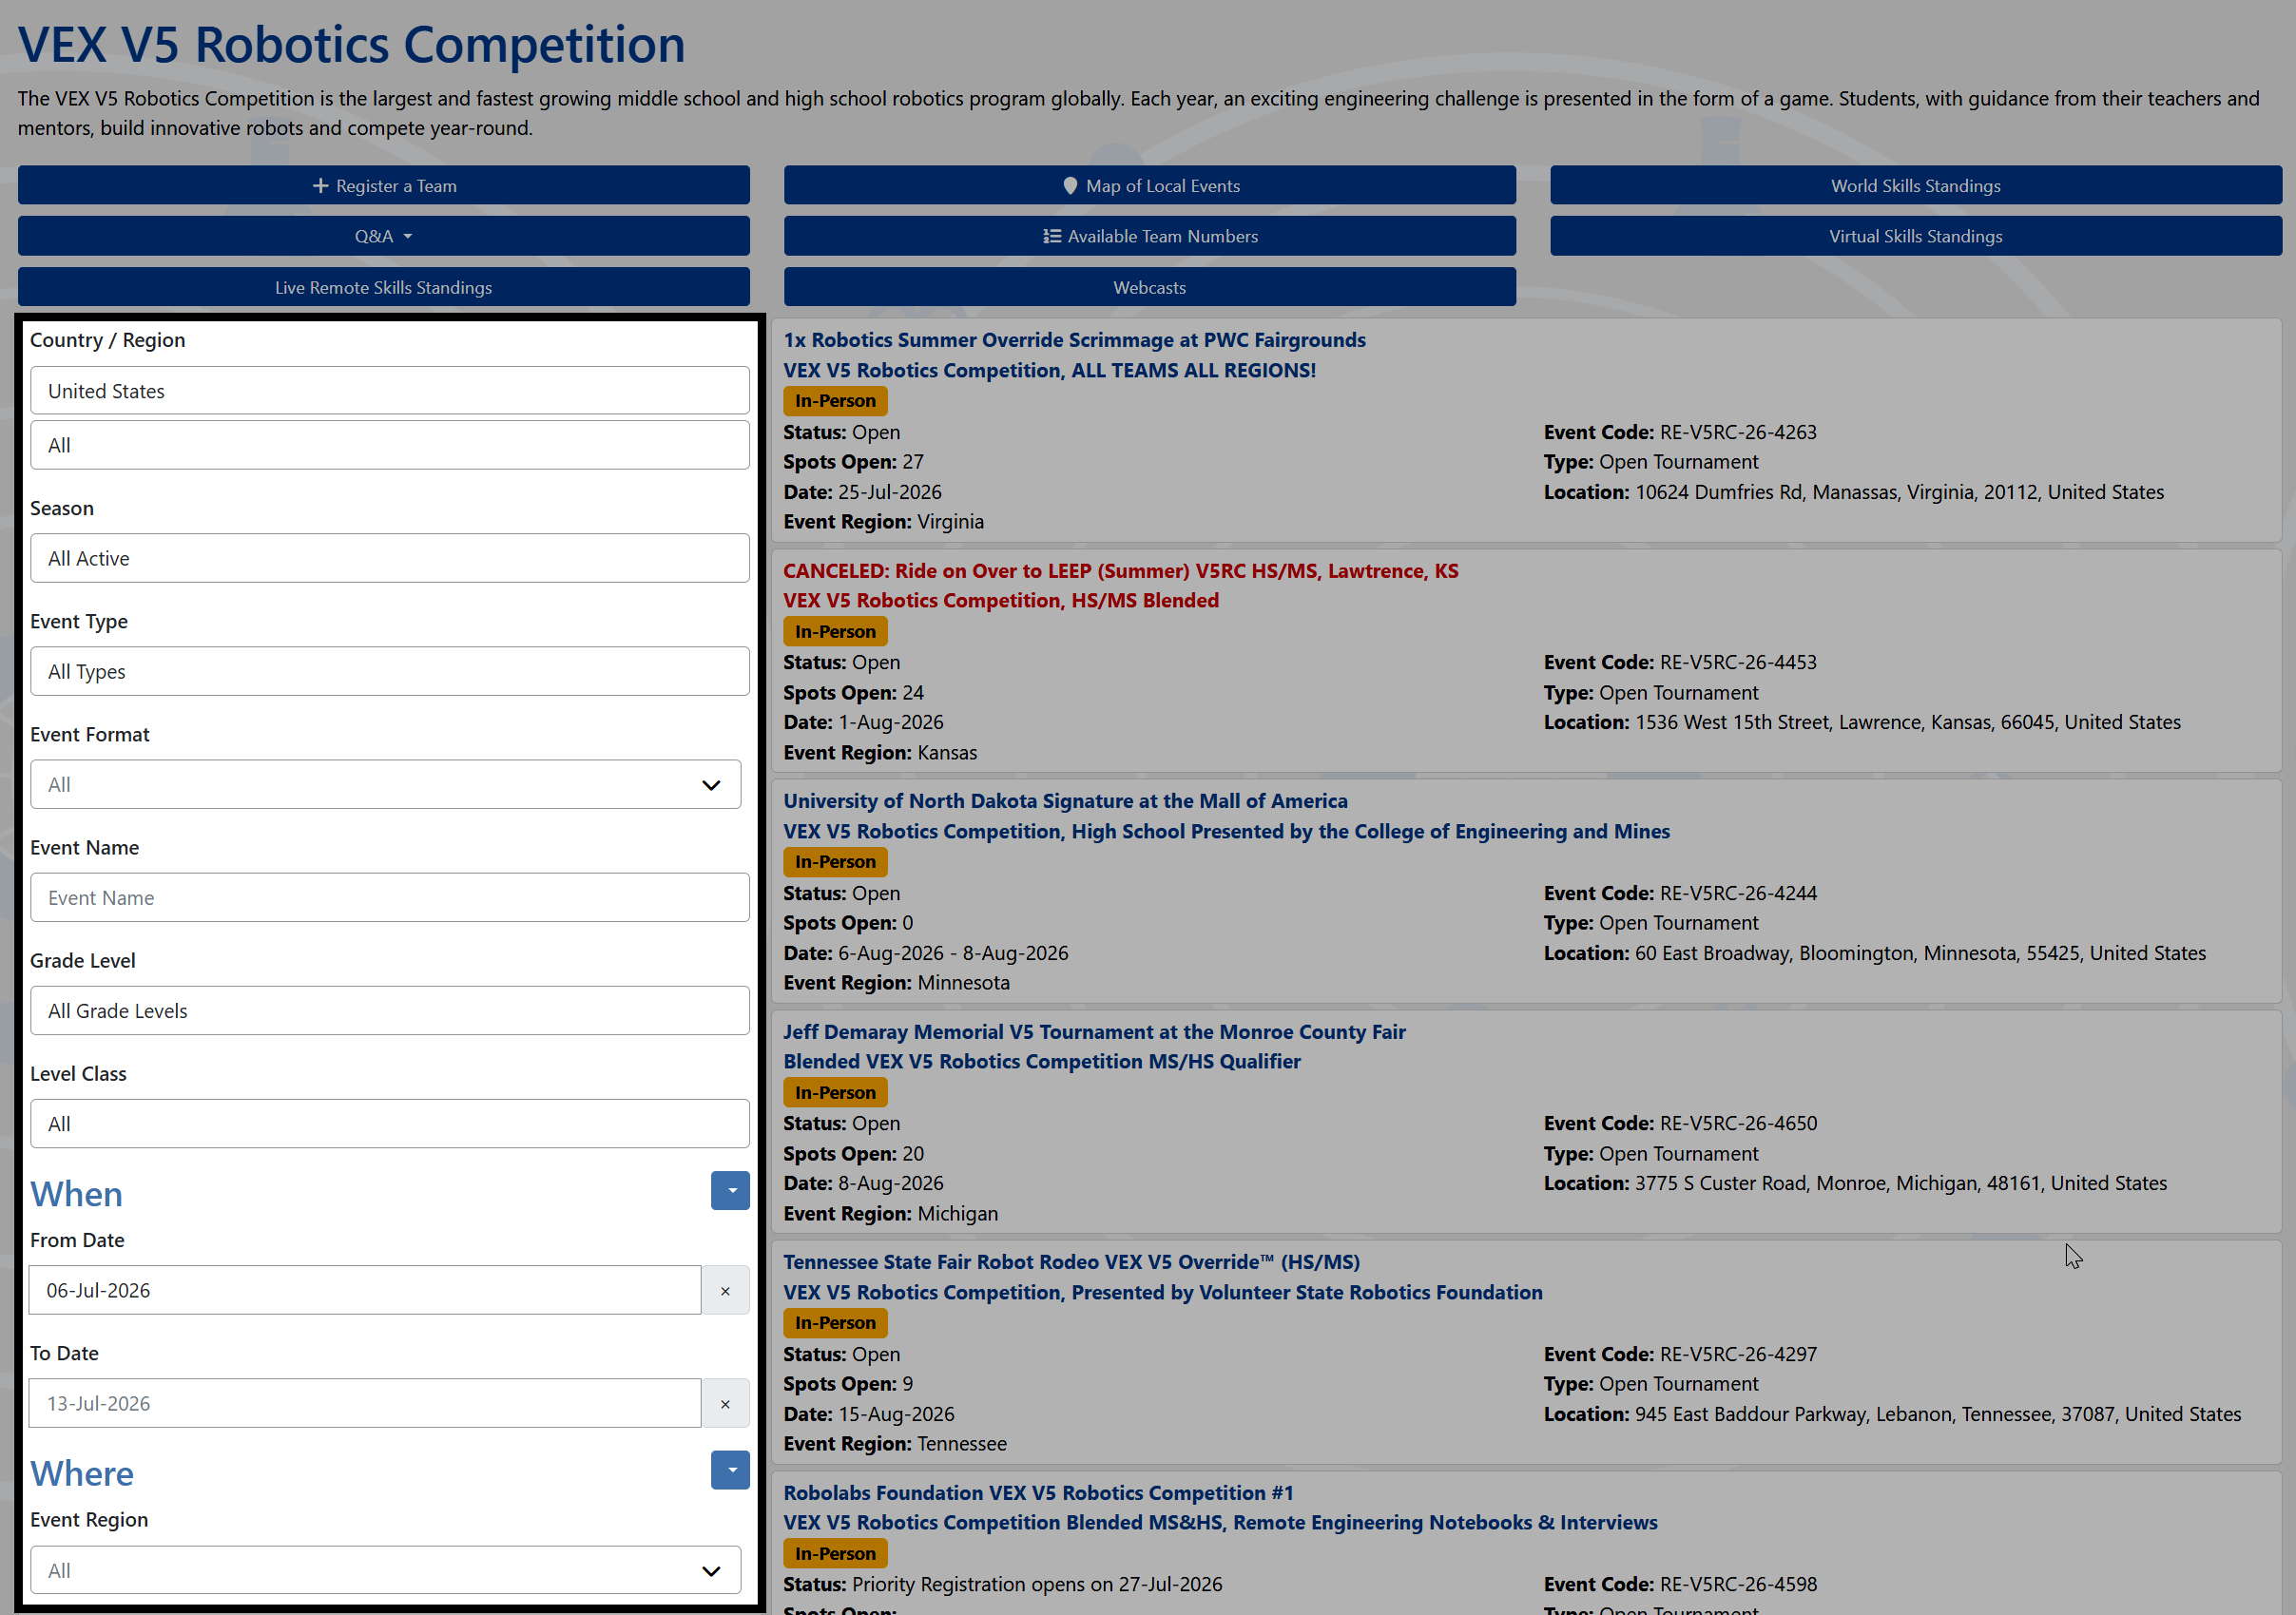Viewport: 2296px width, 1615px height.
Task: Open the Map of Local Events
Action: coord(1149,185)
